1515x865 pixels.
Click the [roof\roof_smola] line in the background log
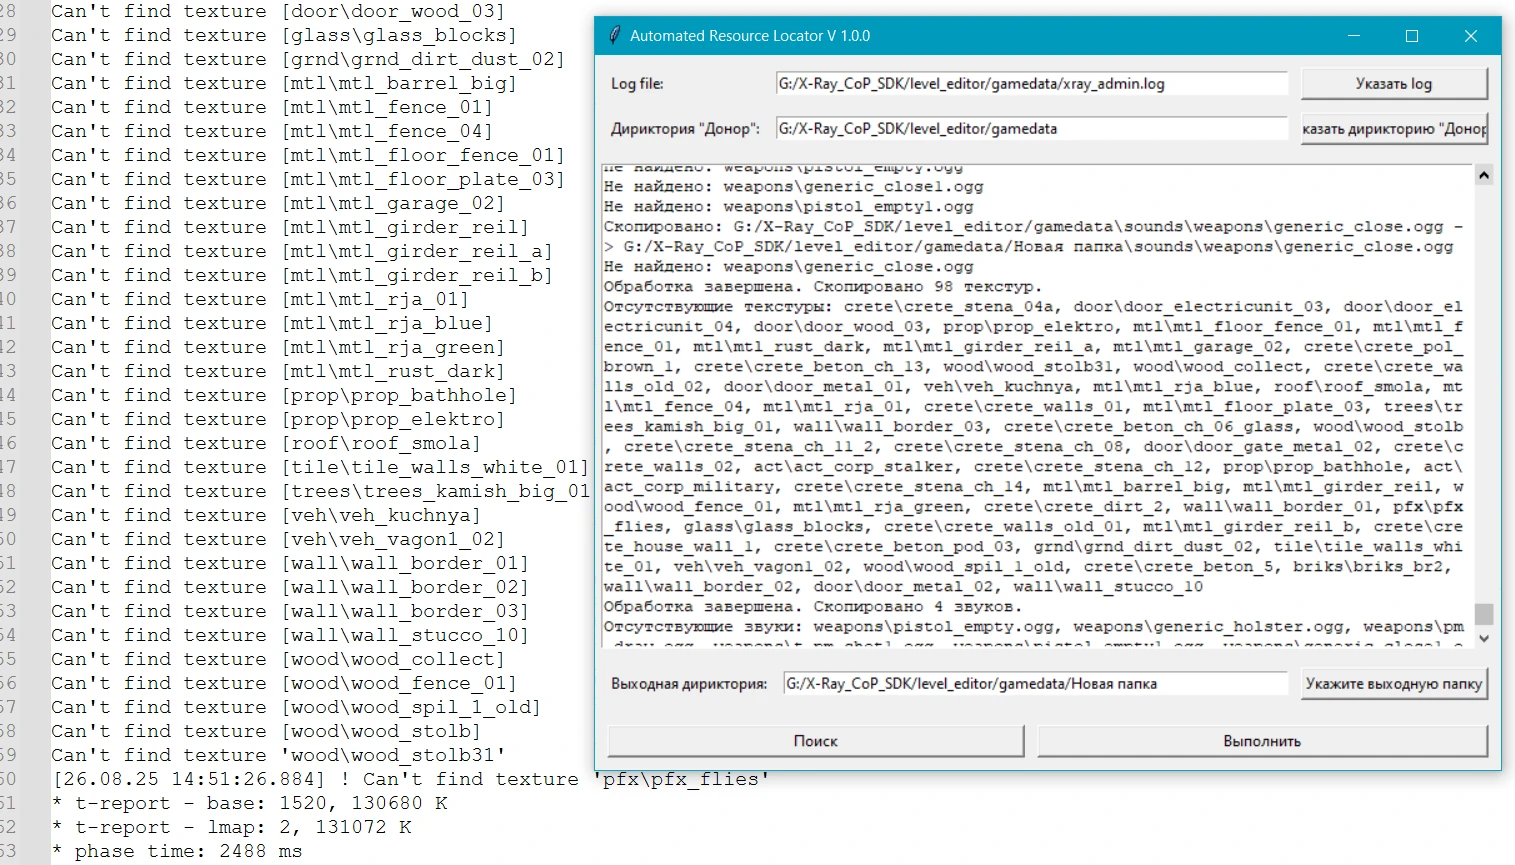pos(266,444)
